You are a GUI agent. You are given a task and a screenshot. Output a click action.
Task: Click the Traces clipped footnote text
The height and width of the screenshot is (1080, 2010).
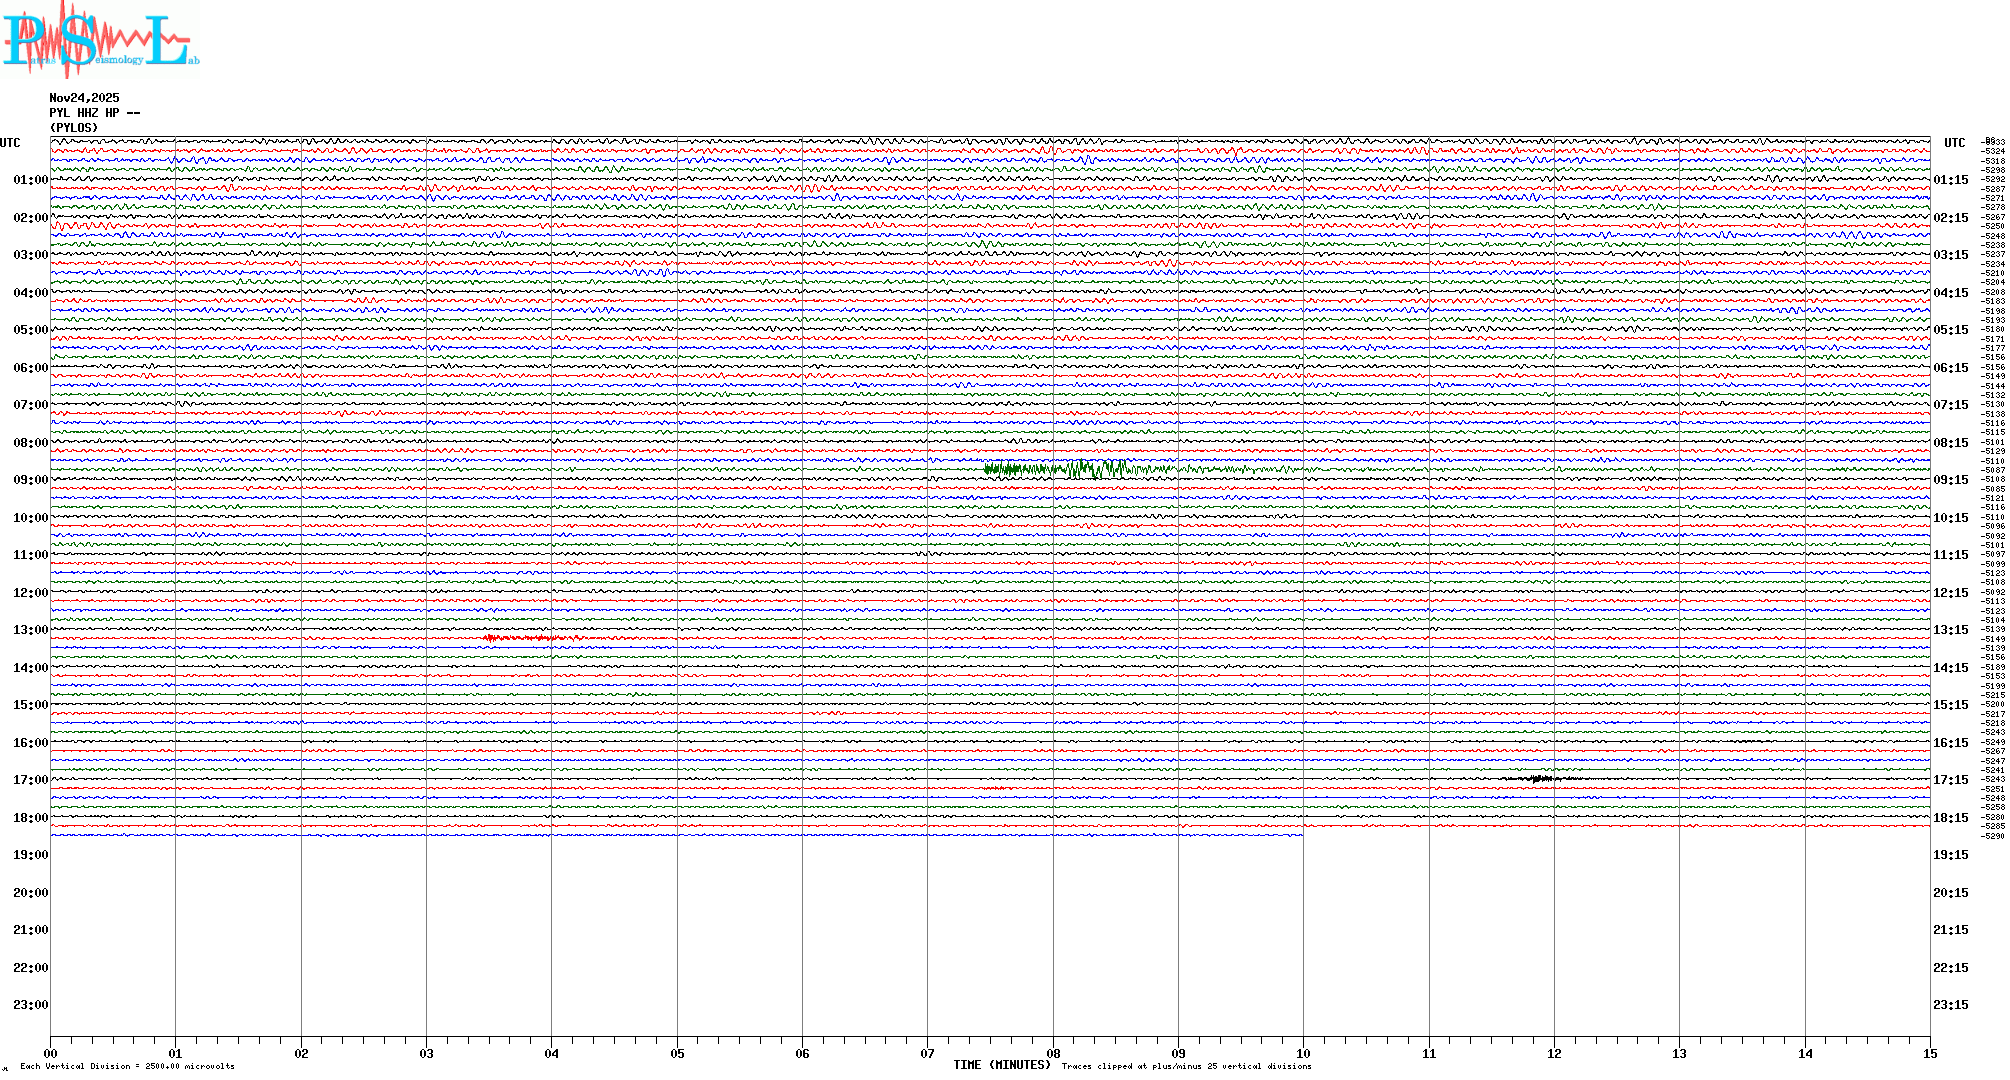click(1186, 1066)
